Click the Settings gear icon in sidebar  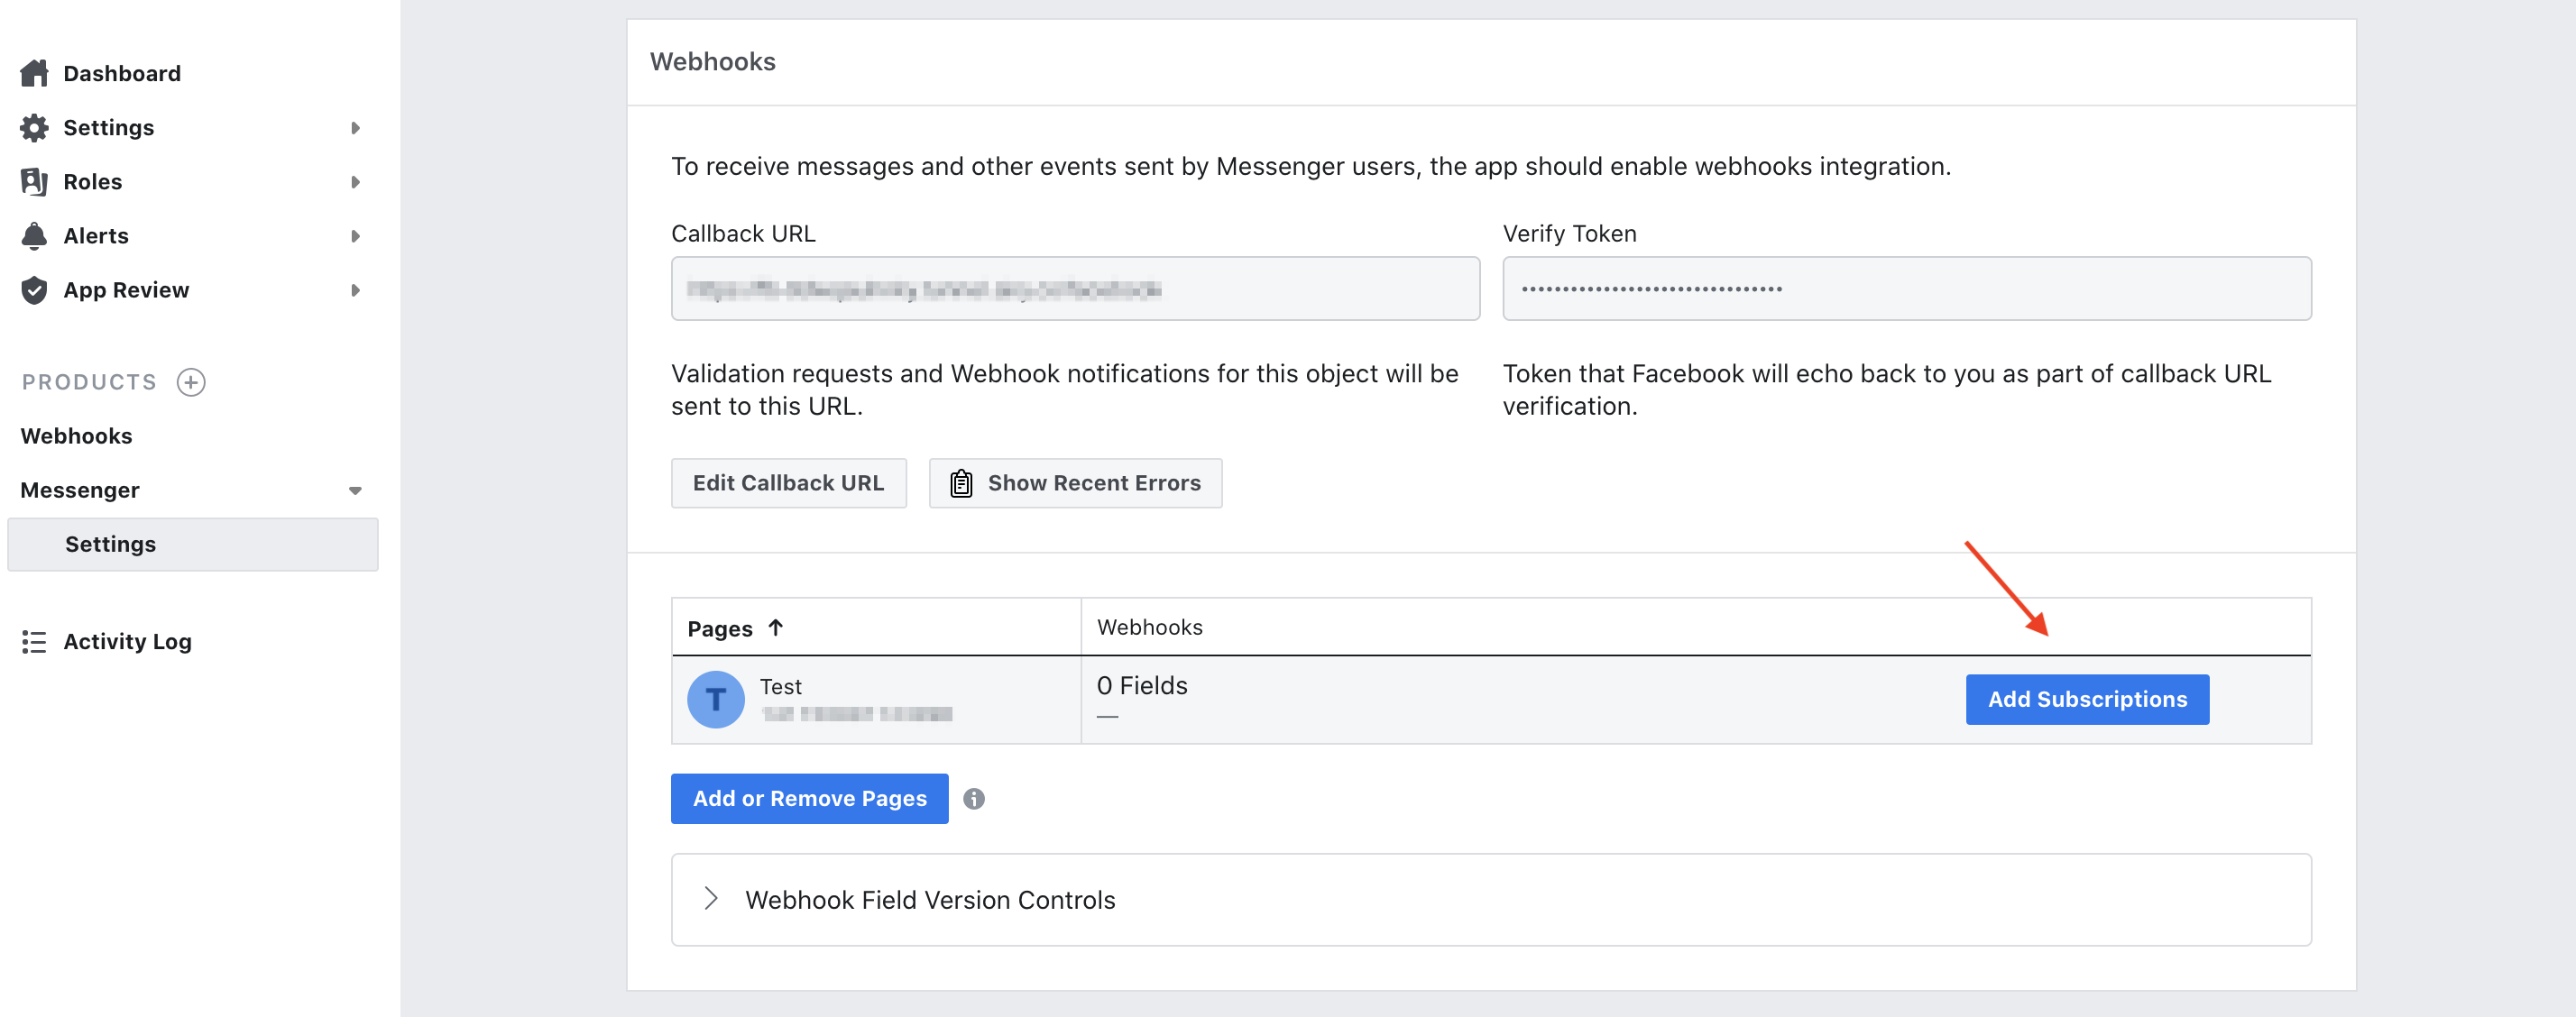tap(34, 128)
